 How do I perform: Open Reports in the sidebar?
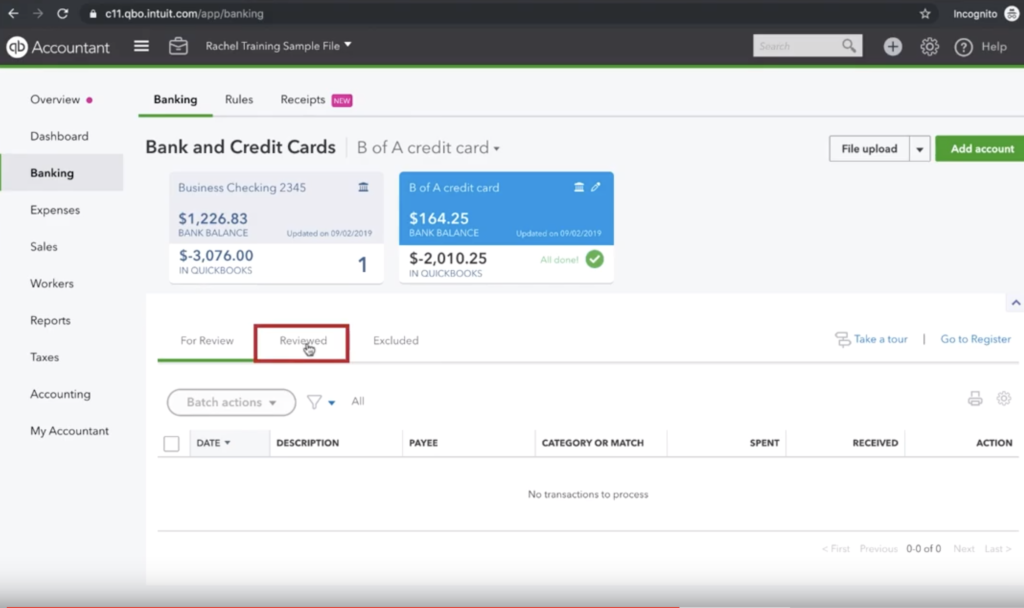click(50, 321)
